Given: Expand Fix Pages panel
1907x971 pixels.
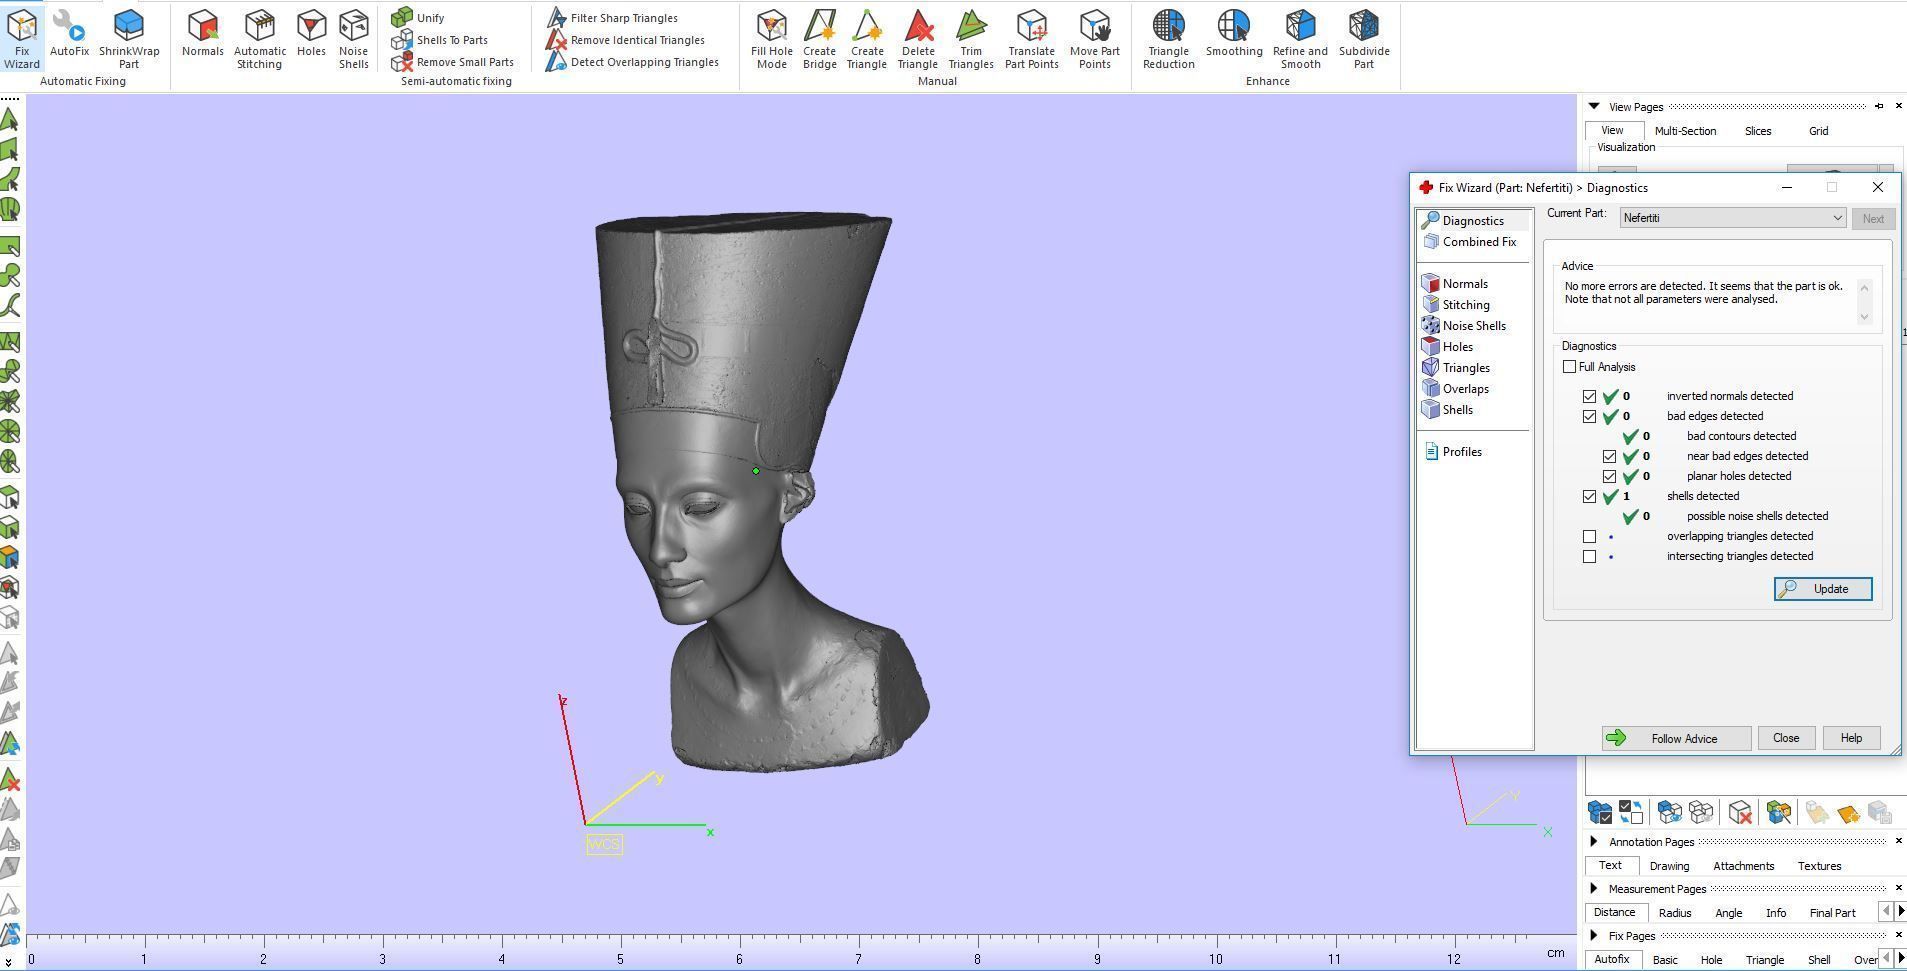Looking at the screenshot, I should click(x=1594, y=935).
